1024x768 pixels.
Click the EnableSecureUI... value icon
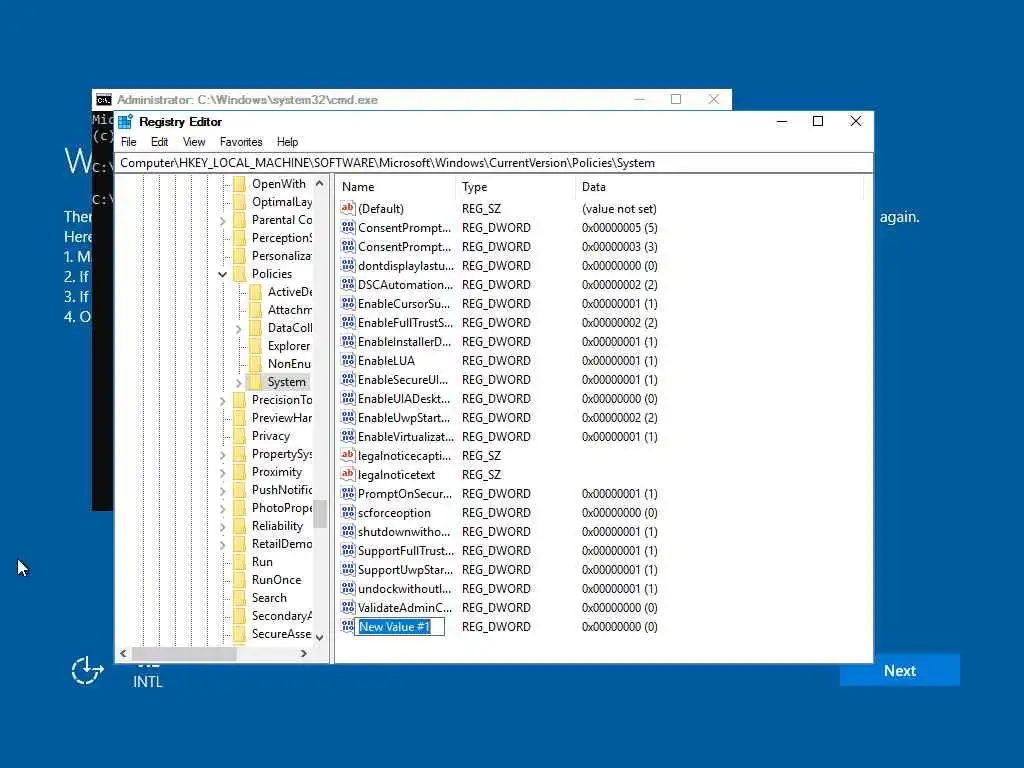coord(347,379)
